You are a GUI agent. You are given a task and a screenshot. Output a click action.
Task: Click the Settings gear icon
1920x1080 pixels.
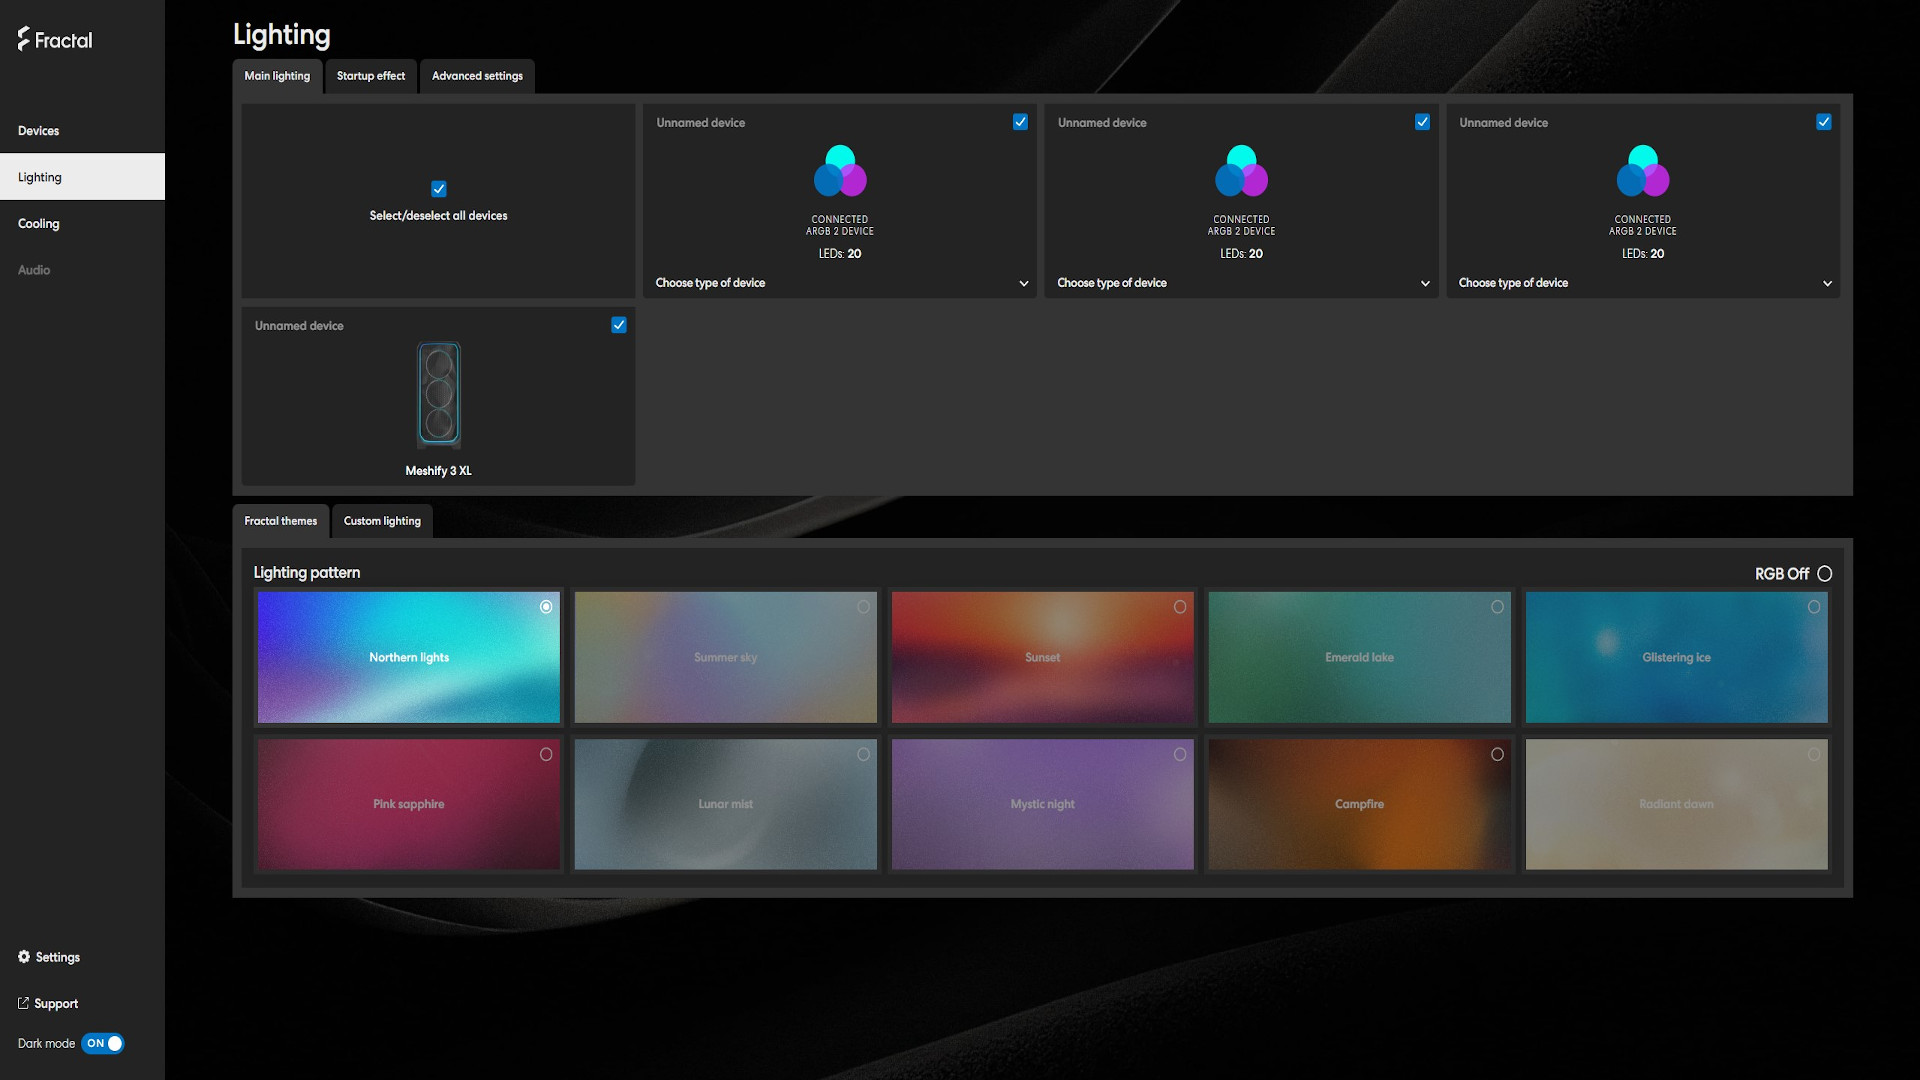pyautogui.click(x=24, y=957)
